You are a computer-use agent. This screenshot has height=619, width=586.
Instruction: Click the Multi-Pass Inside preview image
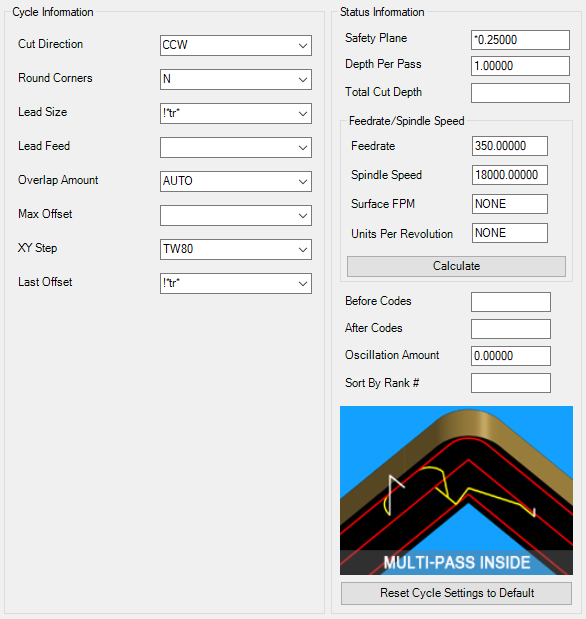point(456,490)
